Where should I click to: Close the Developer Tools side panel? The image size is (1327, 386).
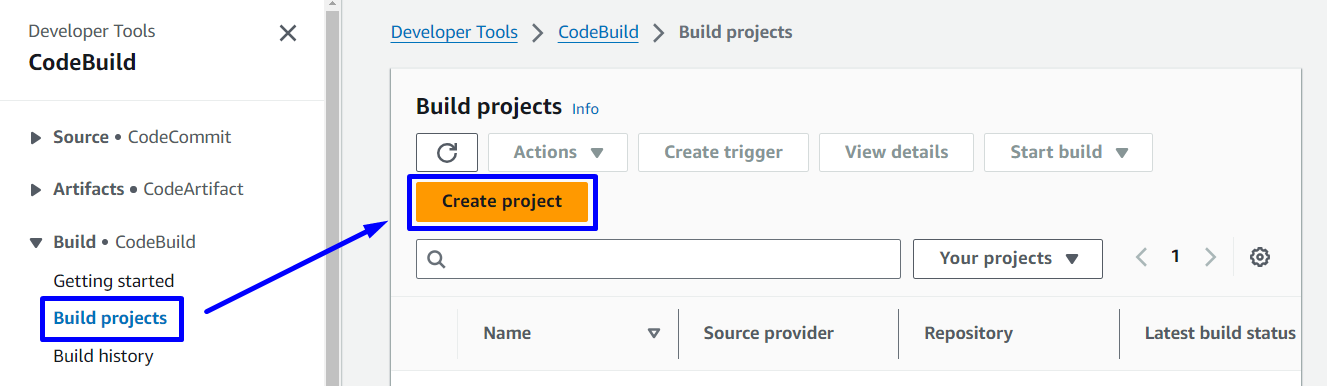tap(288, 33)
